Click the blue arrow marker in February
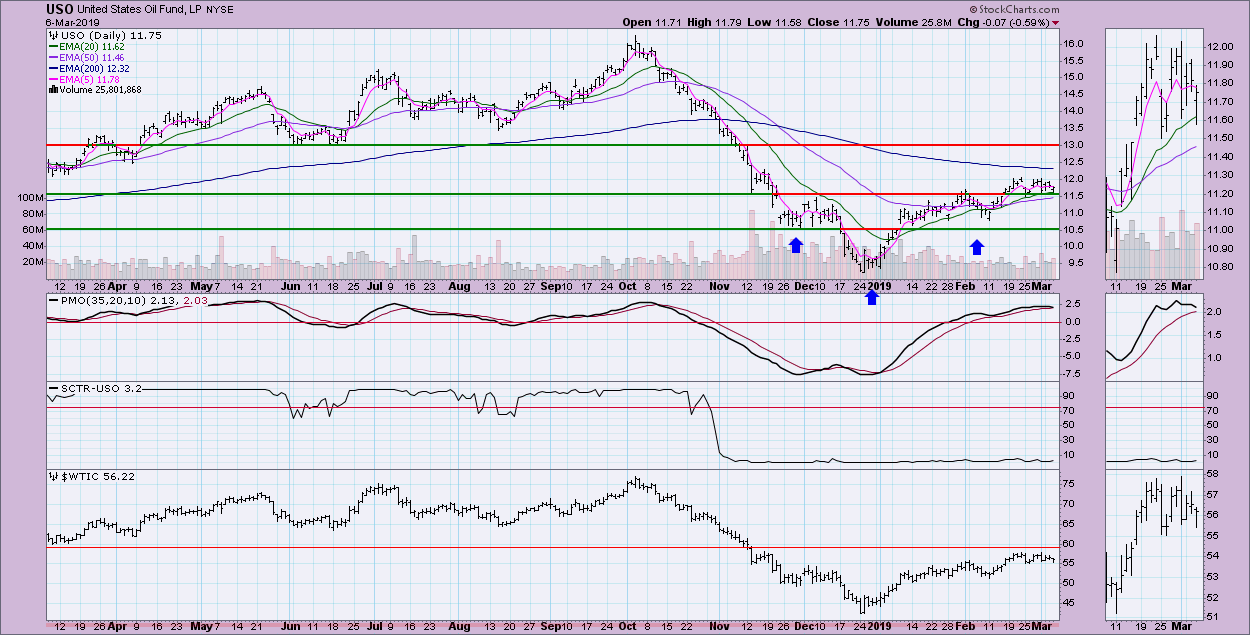Image resolution: width=1250 pixels, height=635 pixels. 977,247
